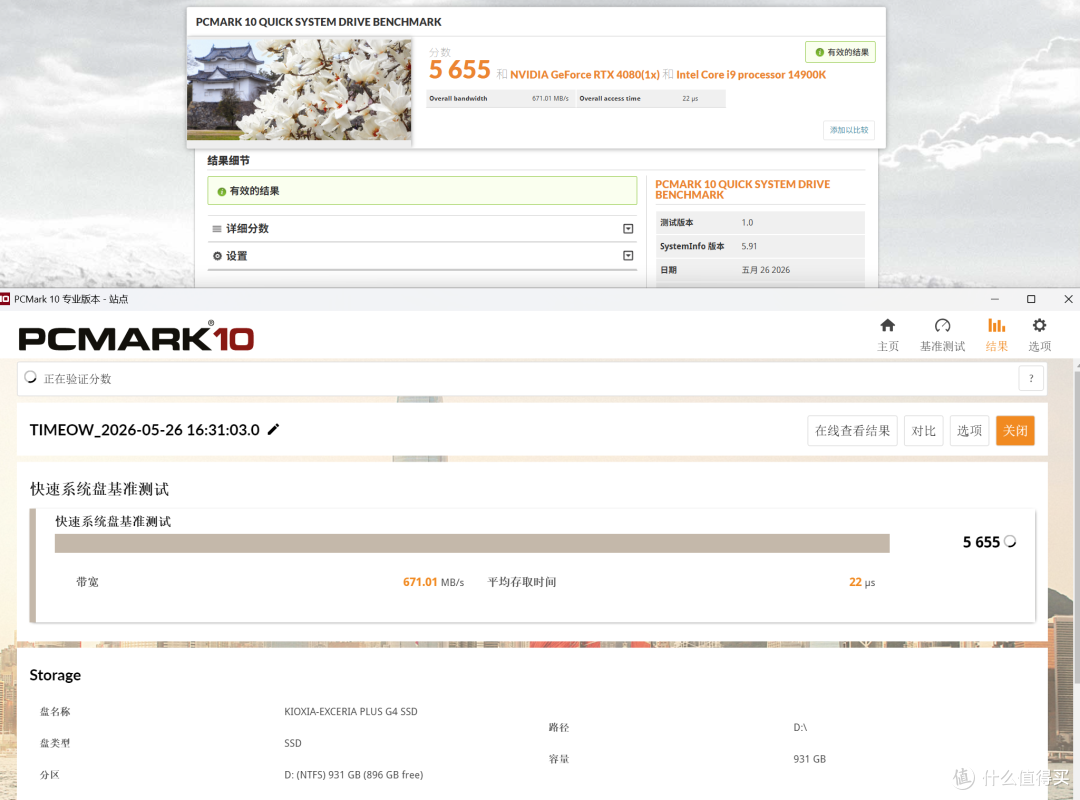Click the question mark help button
1080x800 pixels.
1030,378
